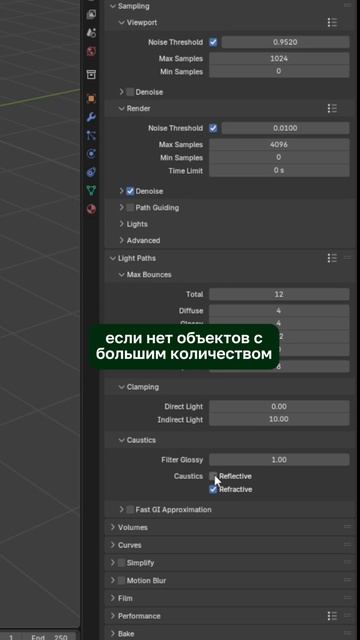Enable Fast GI Approximation checkbox
The height and width of the screenshot is (640, 360).
tap(130, 509)
